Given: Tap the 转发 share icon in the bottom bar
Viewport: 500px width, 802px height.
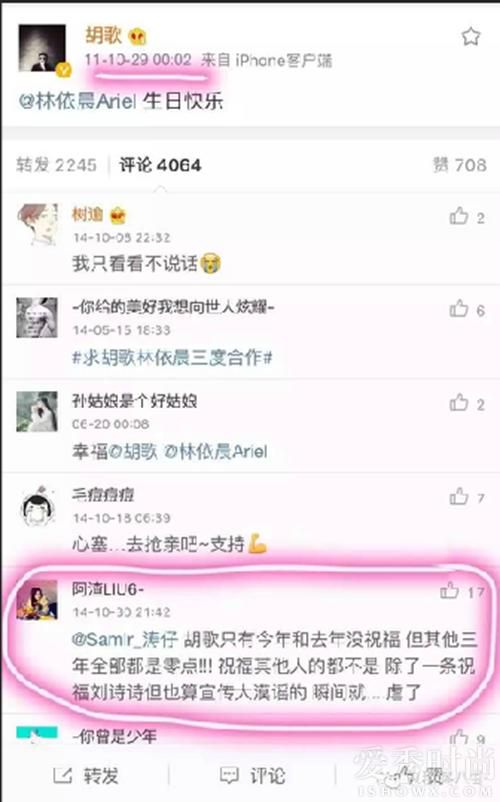Looking at the screenshot, I should coord(62,775).
